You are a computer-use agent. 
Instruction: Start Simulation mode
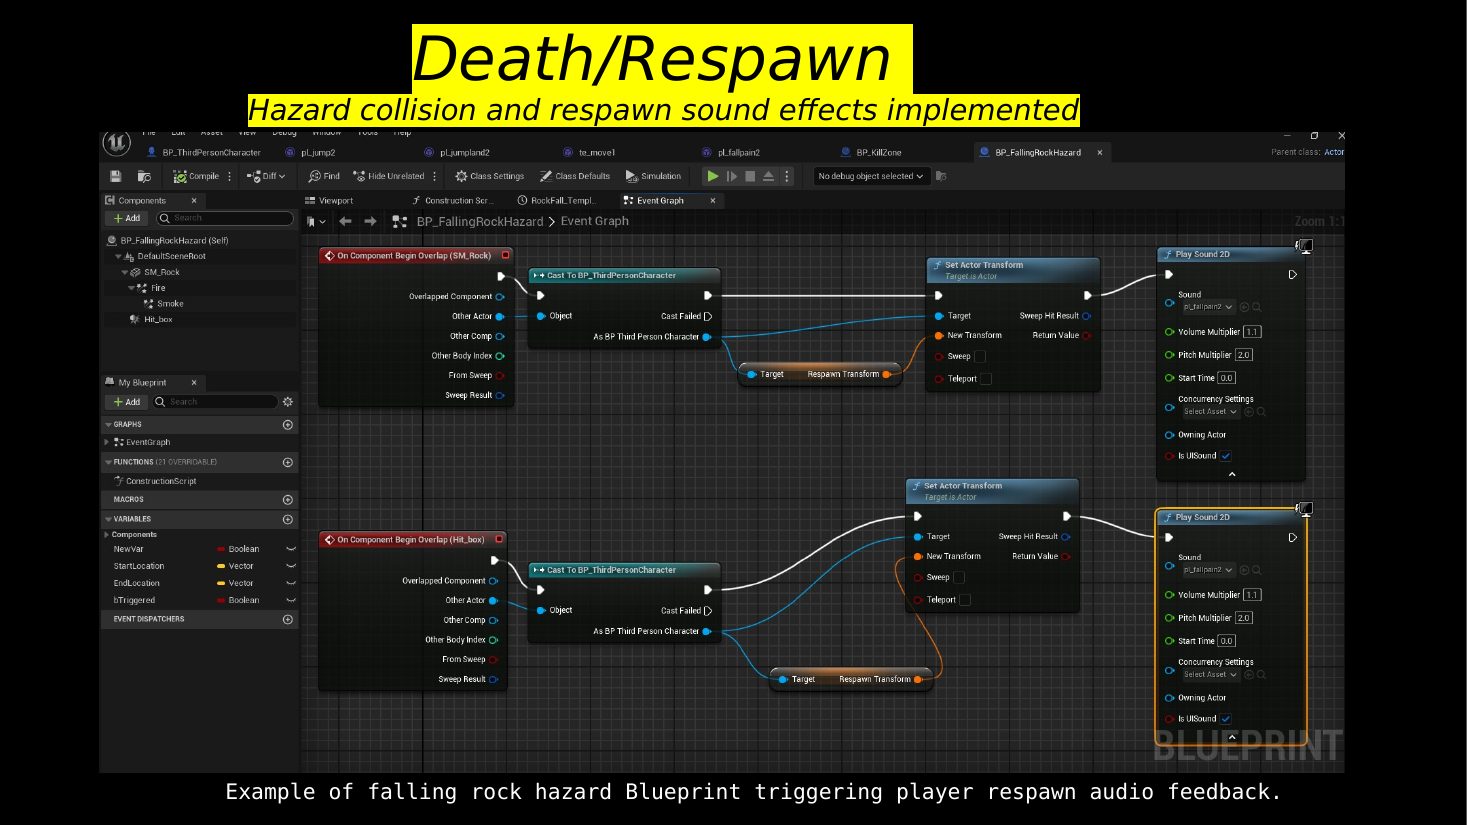pos(653,176)
